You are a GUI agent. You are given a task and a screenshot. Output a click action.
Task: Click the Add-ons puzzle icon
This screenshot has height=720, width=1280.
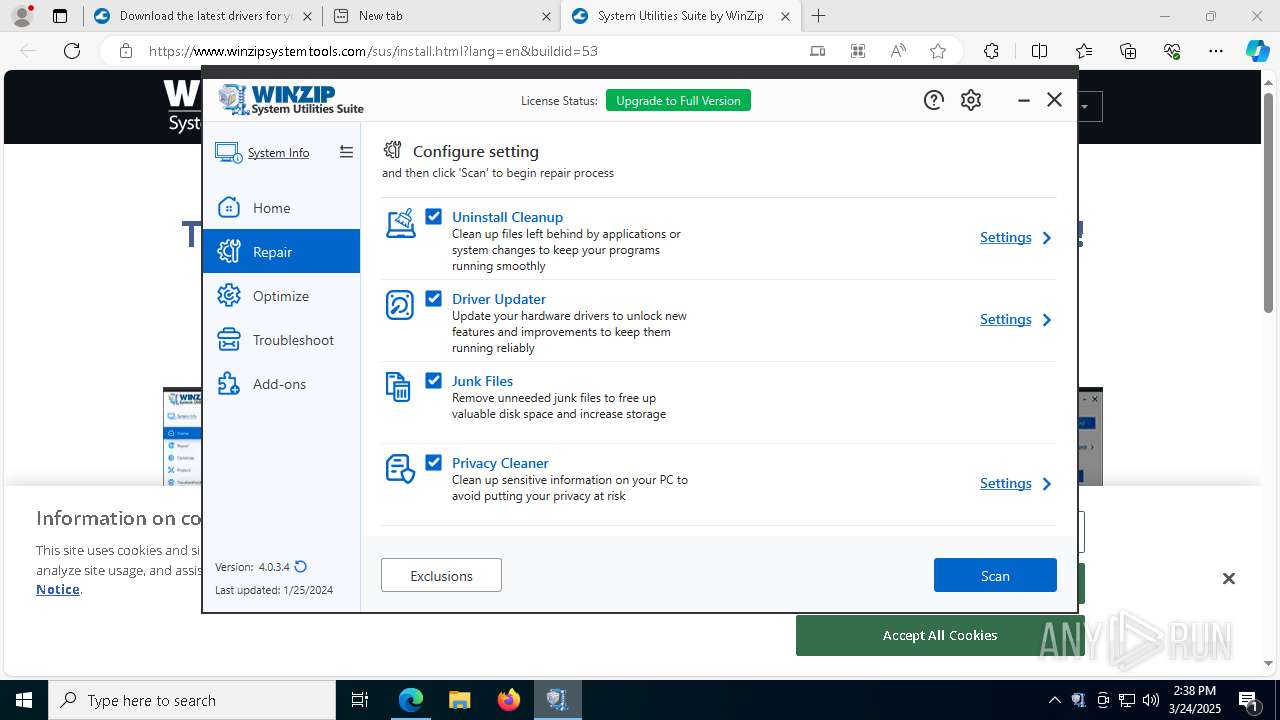[x=229, y=383]
